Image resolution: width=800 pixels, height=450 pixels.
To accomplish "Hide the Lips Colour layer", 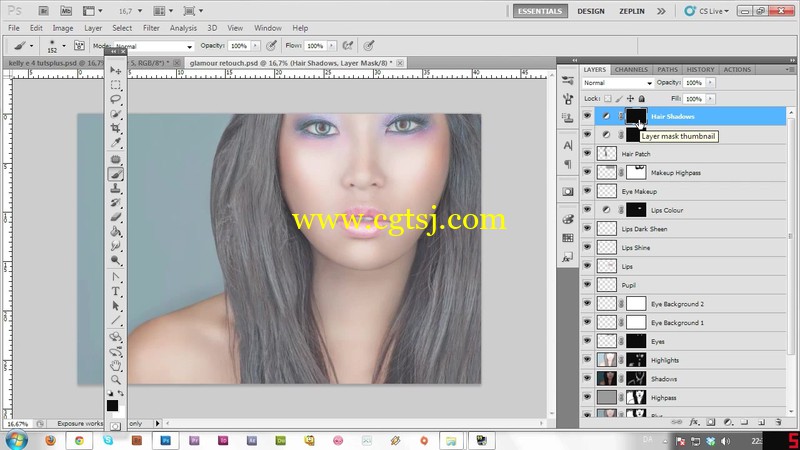I will (587, 210).
